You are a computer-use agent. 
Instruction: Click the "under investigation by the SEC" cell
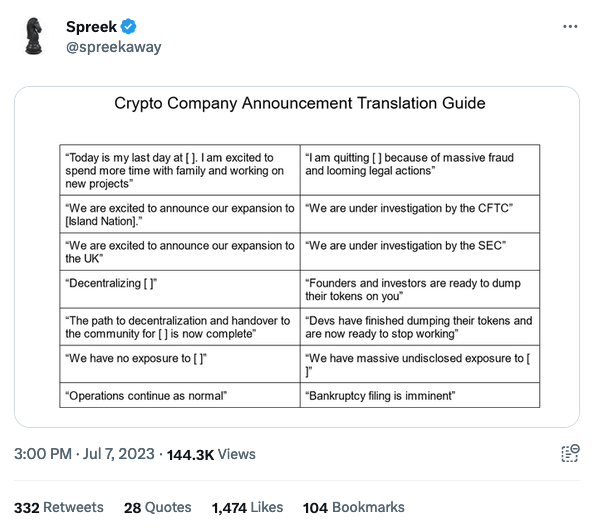click(420, 252)
